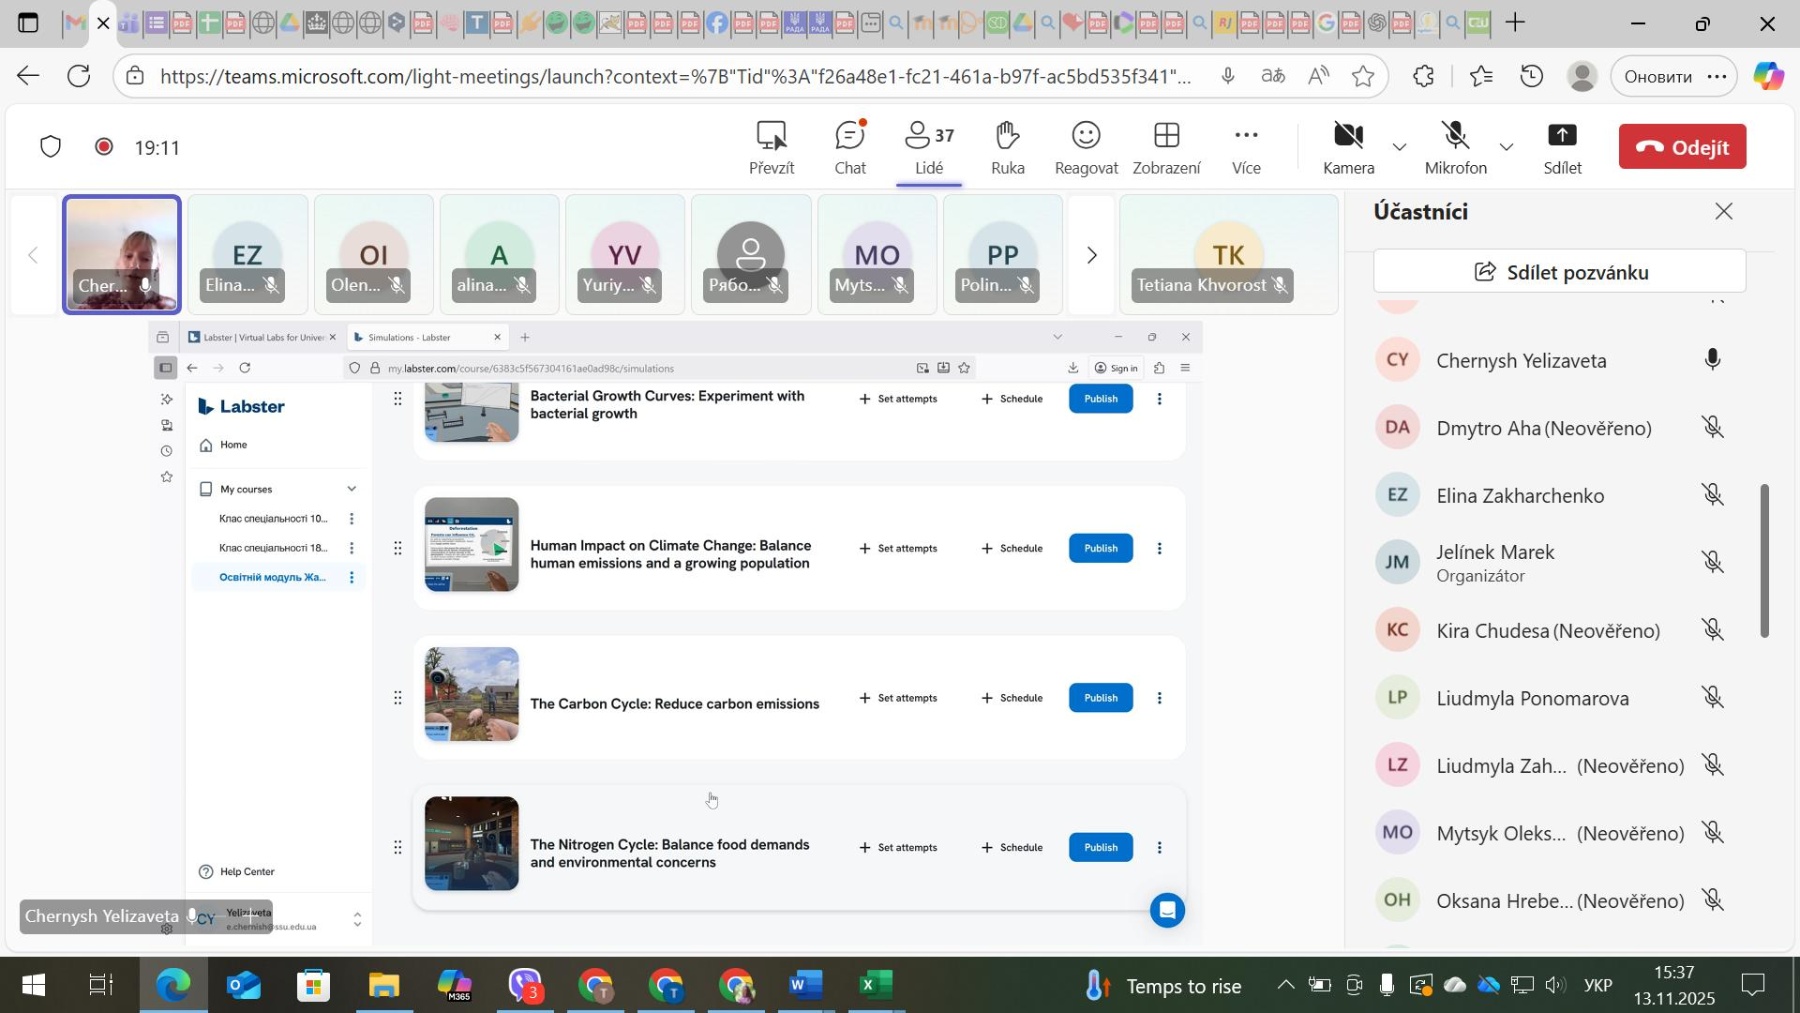This screenshot has width=1800, height=1013.
Task: Click Převzít take control icon
Action: [x=771, y=136]
